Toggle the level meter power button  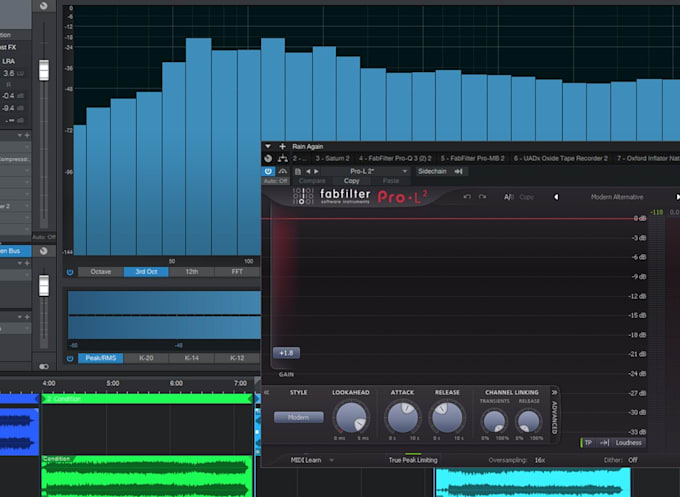click(x=70, y=359)
